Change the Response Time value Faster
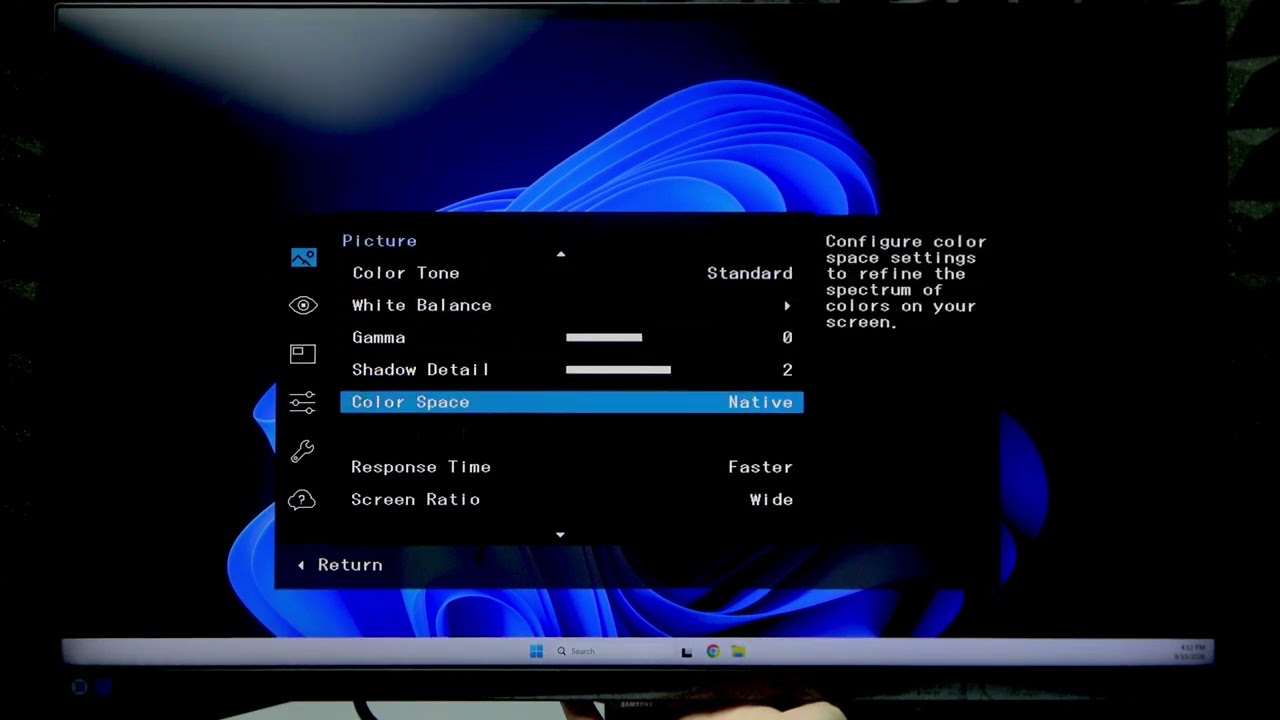 761,467
